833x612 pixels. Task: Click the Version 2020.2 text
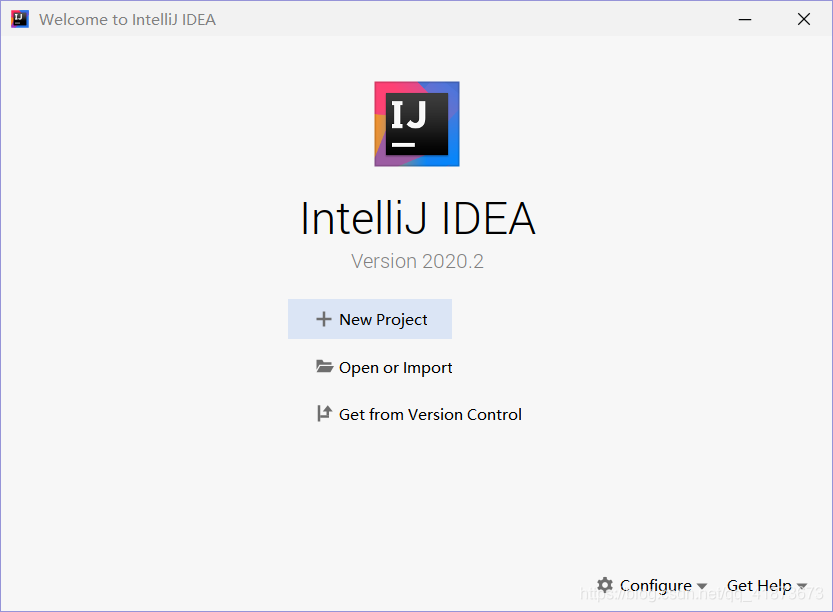(417, 261)
